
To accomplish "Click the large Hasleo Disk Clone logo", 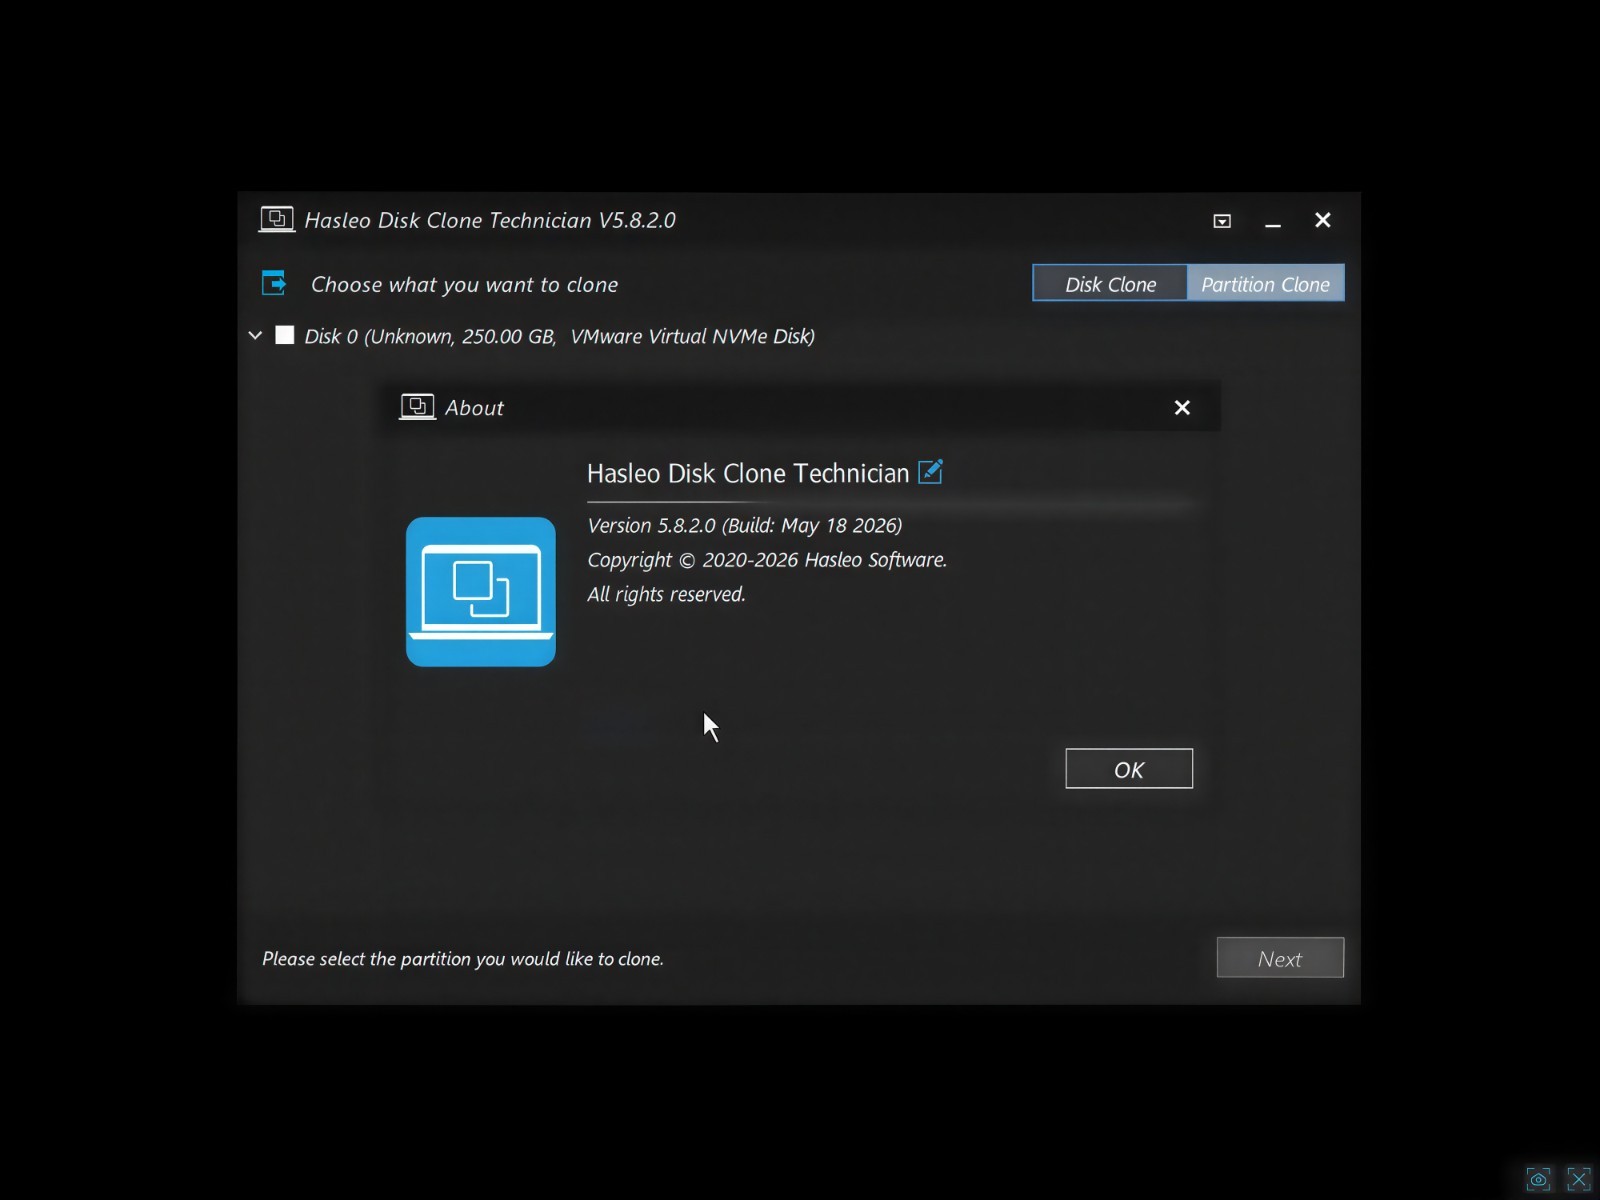I will 481,591.
